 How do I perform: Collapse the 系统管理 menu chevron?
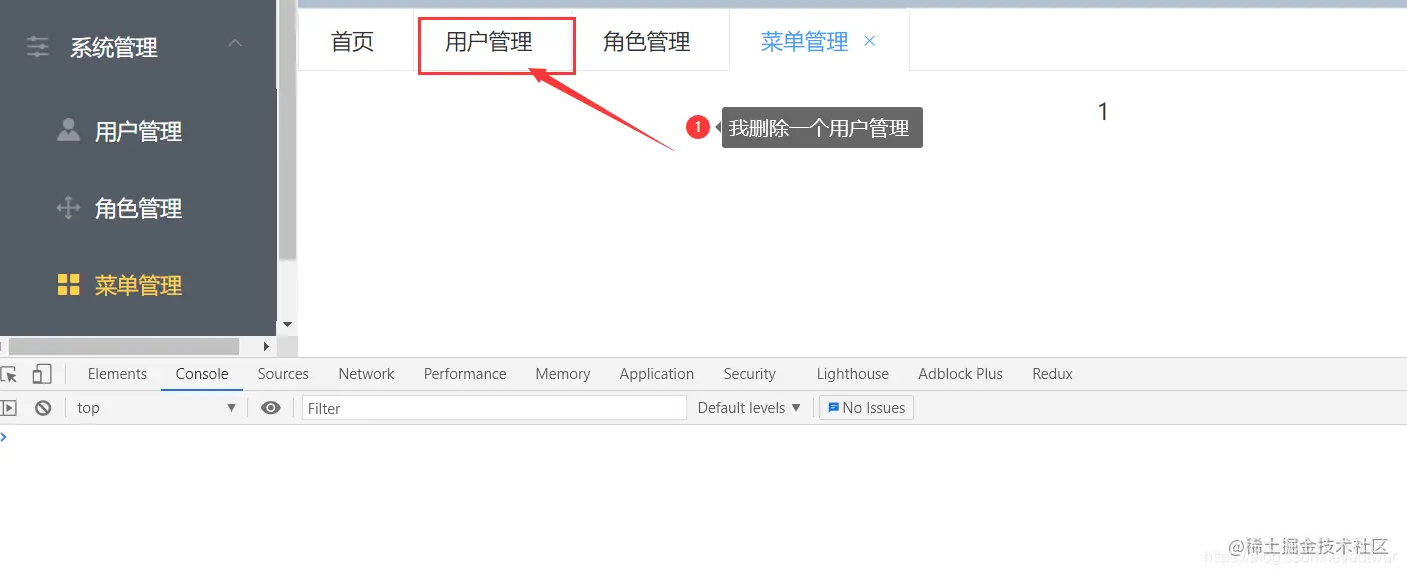tap(236, 43)
